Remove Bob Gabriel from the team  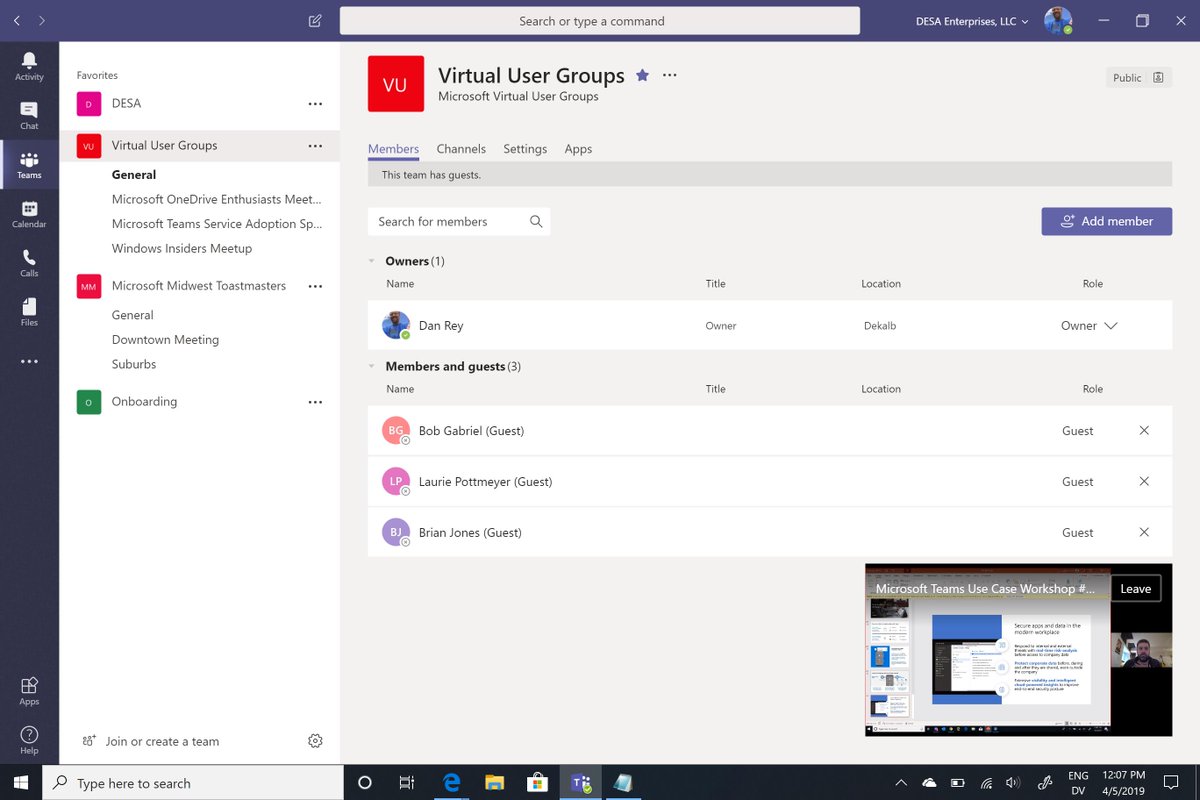coord(1144,430)
